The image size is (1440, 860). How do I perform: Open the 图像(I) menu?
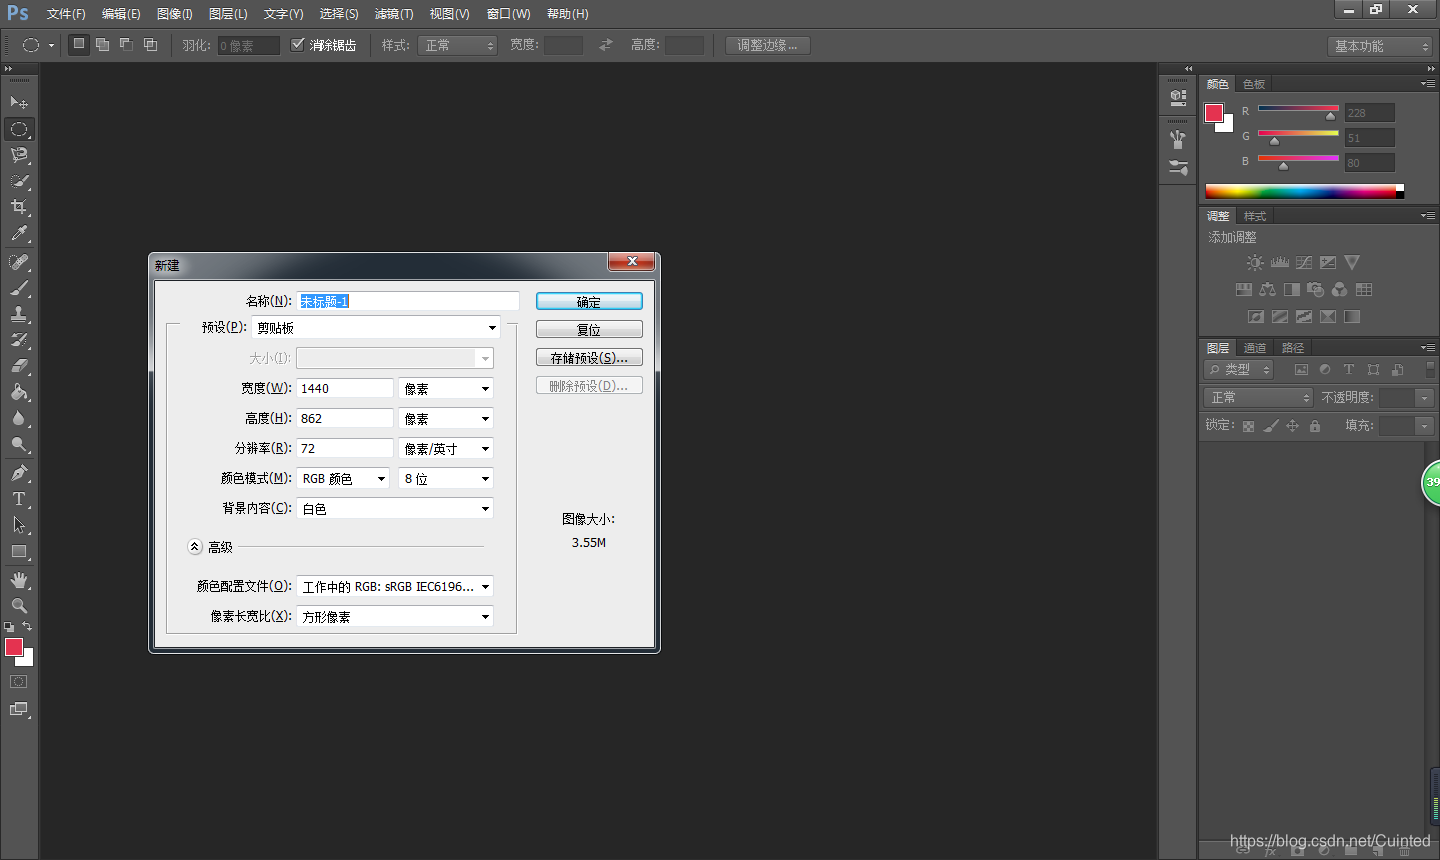[x=175, y=14]
